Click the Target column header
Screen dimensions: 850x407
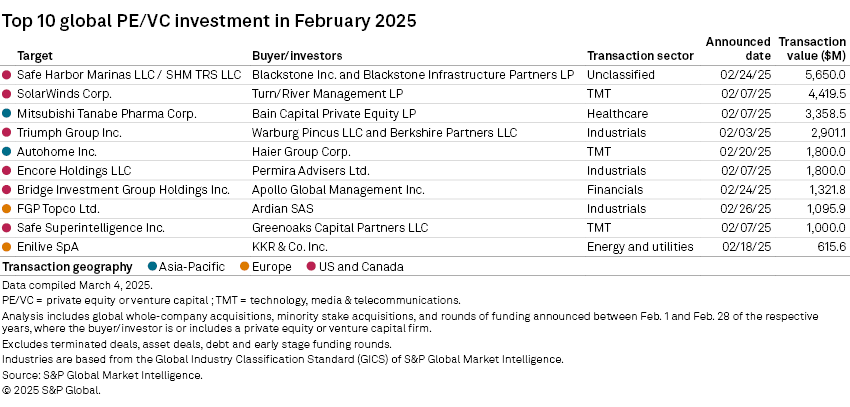[x=36, y=56]
